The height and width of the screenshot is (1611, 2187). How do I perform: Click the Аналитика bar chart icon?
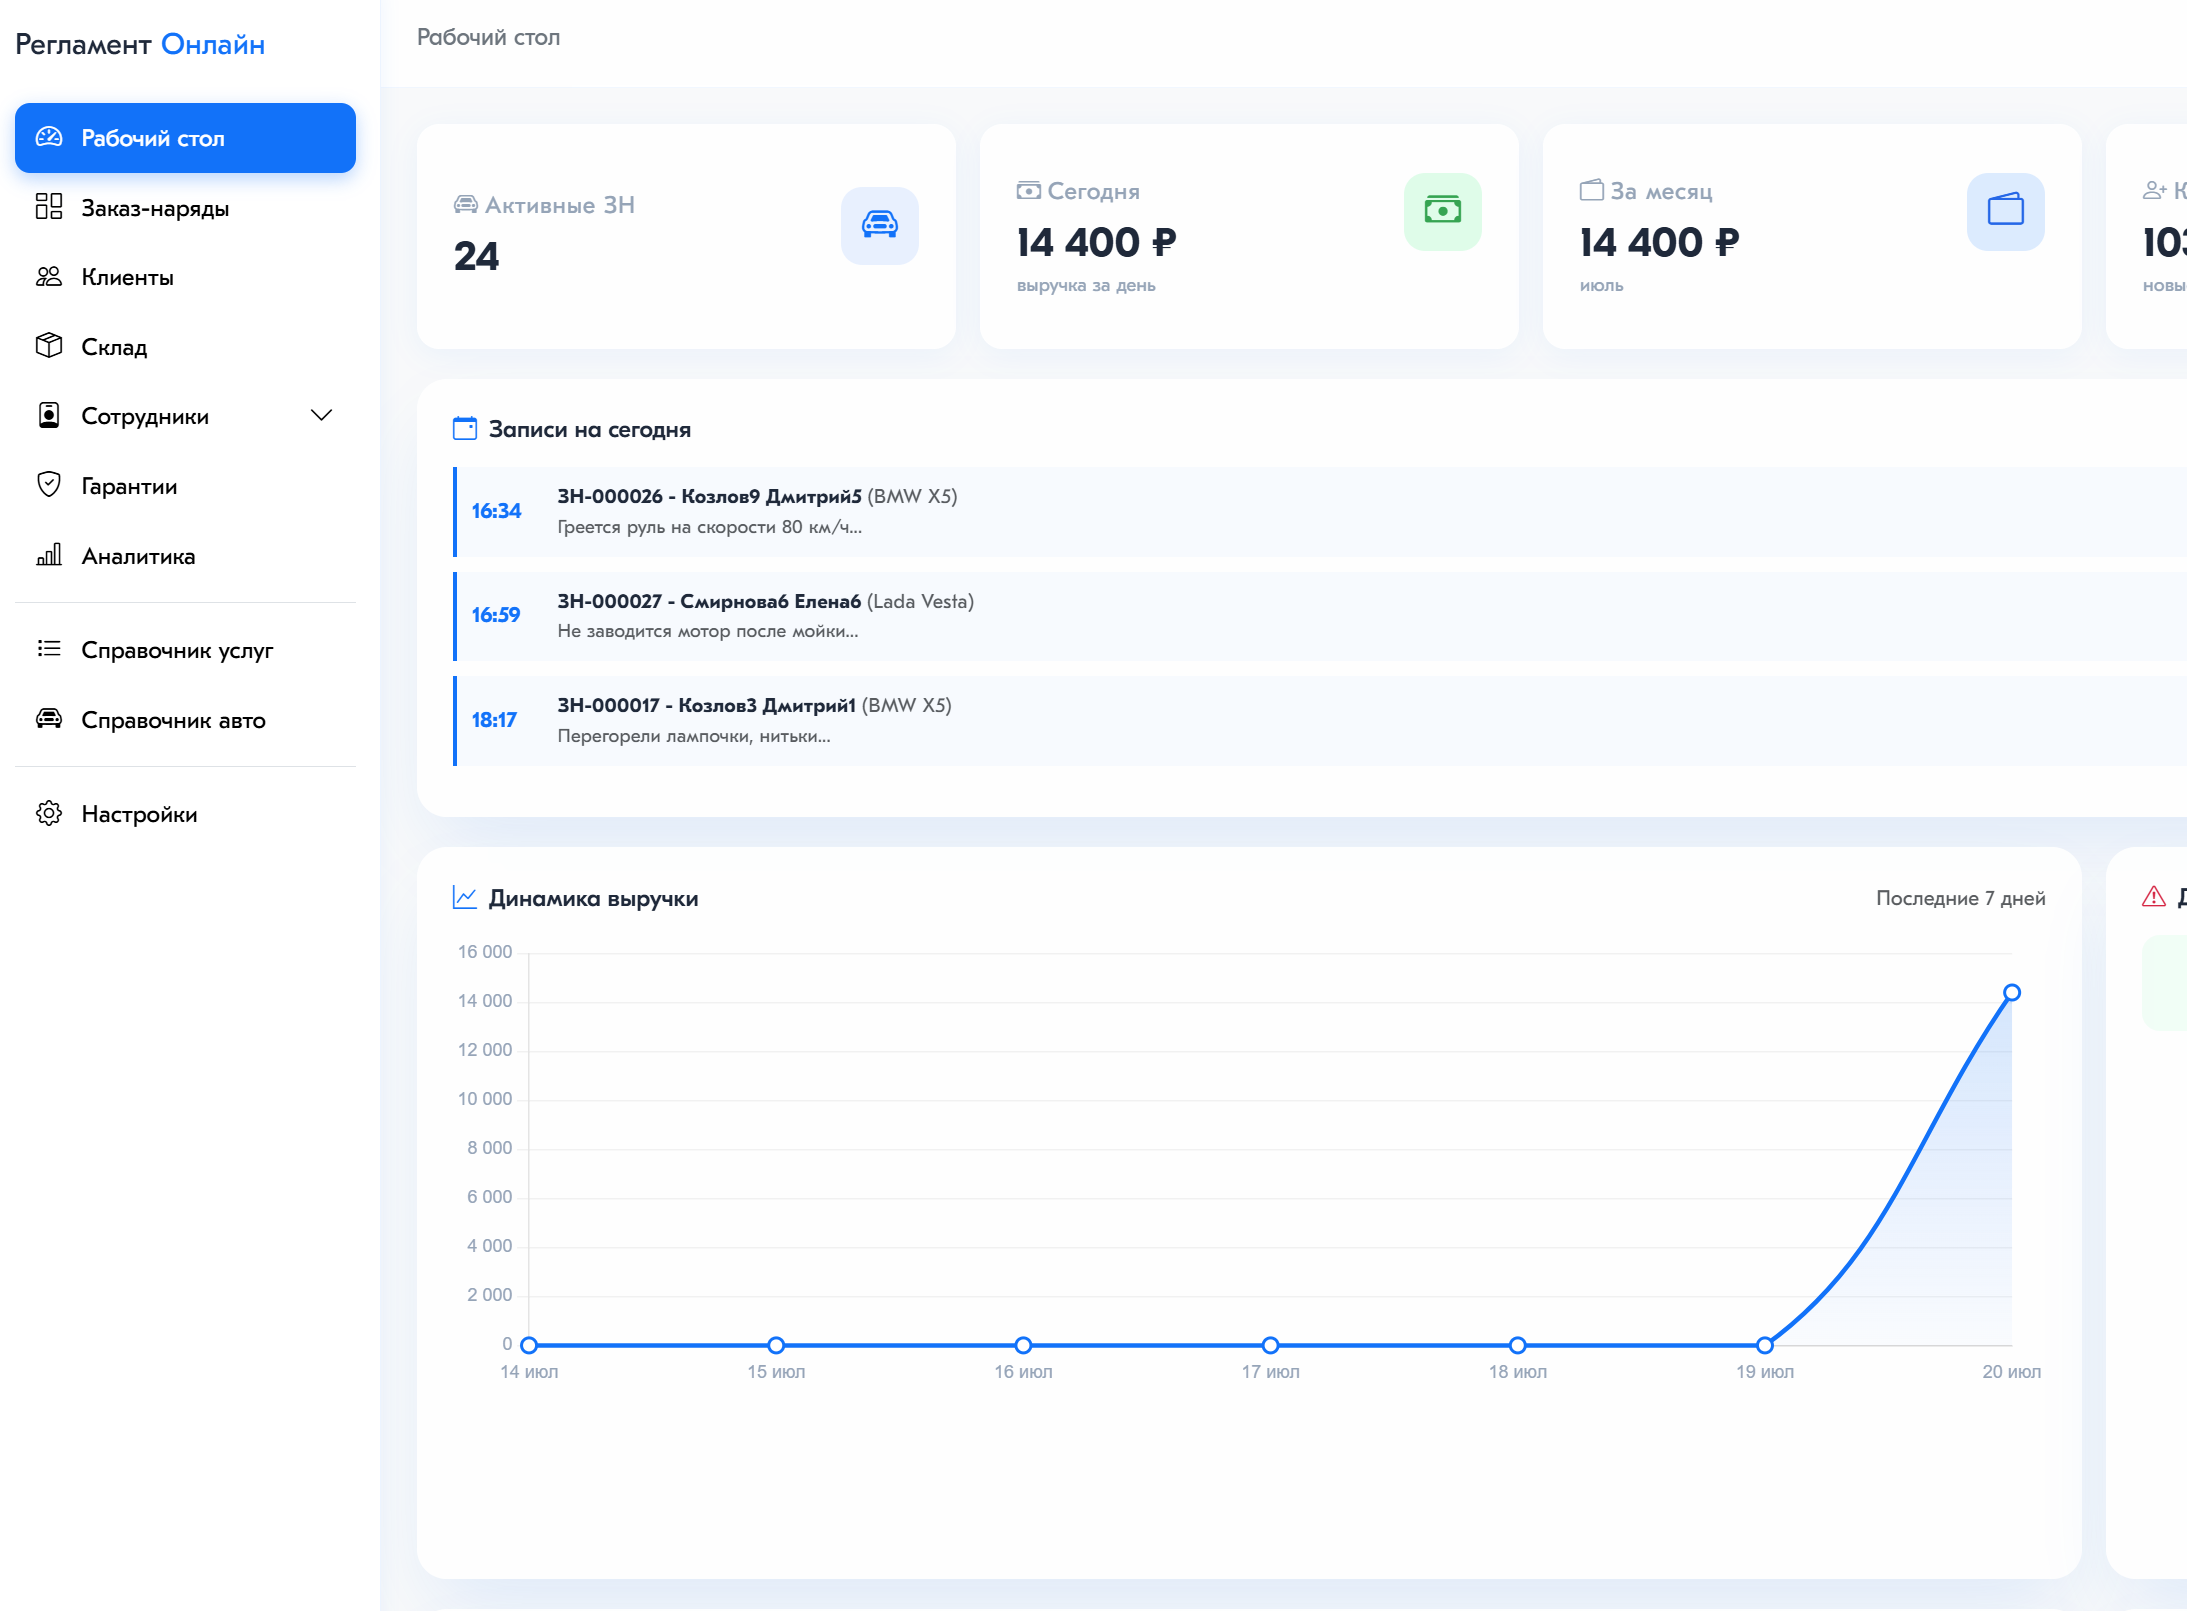[49, 555]
